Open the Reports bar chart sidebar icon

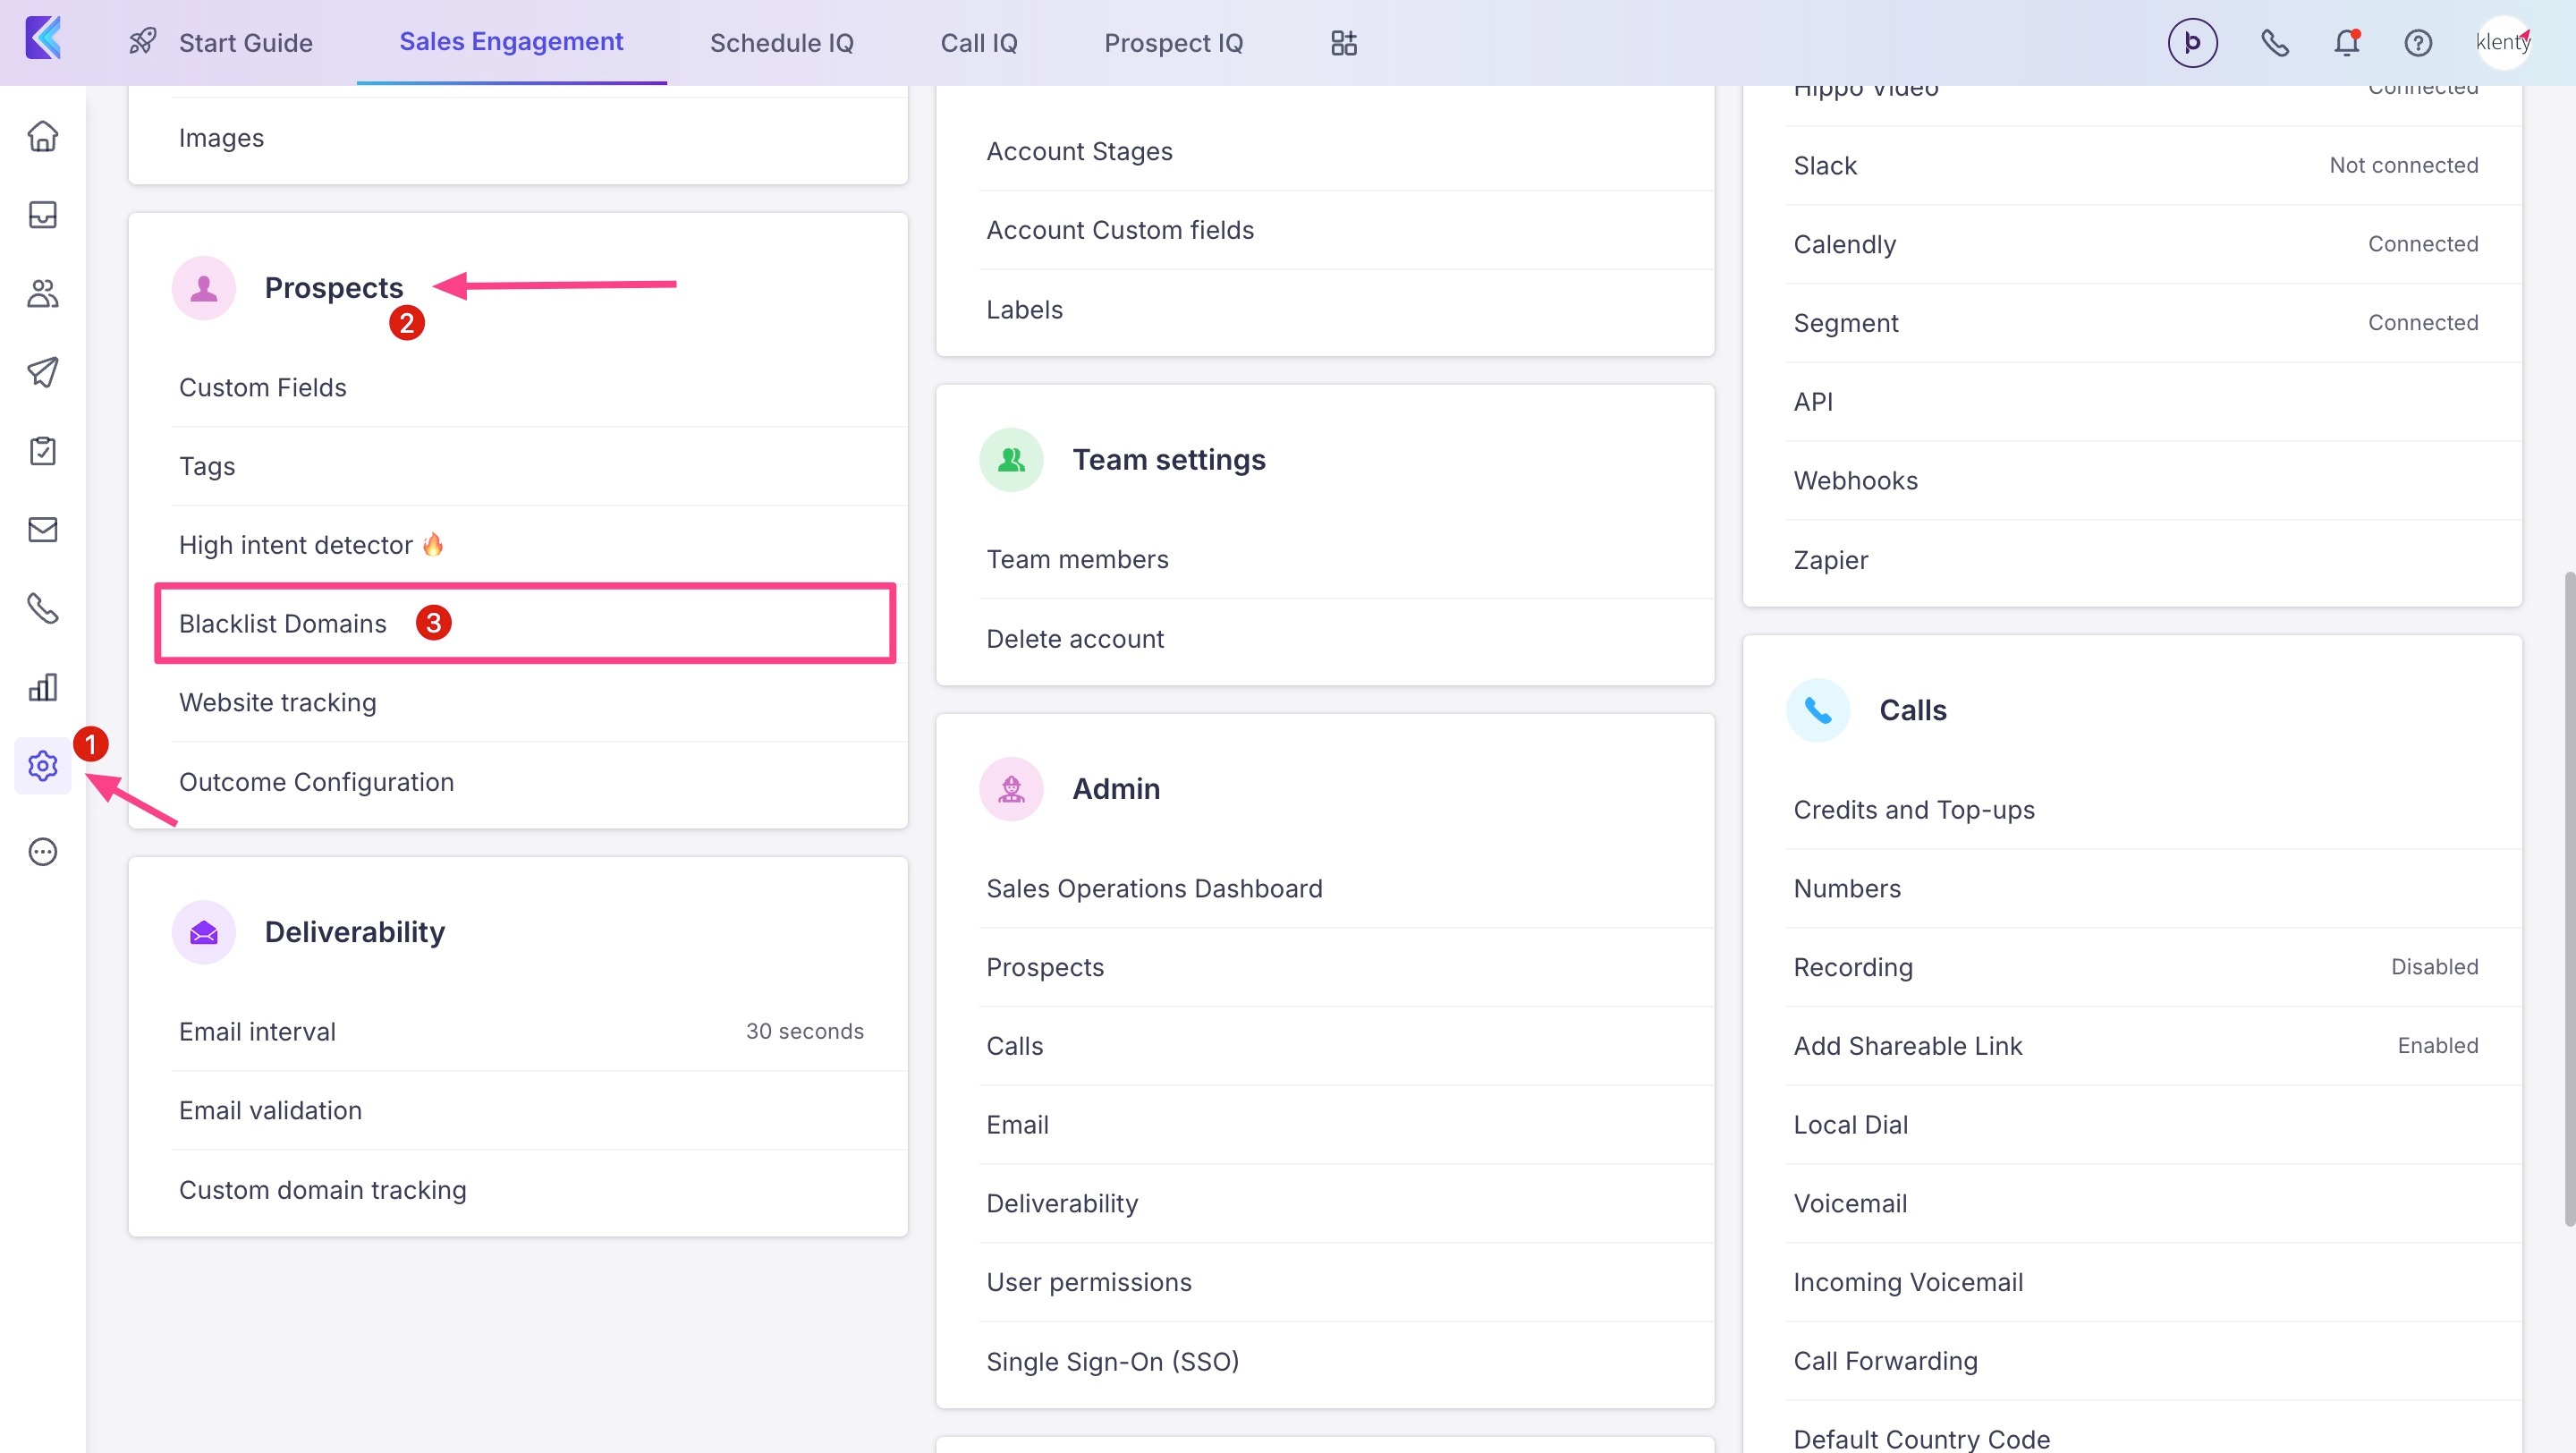(42, 687)
